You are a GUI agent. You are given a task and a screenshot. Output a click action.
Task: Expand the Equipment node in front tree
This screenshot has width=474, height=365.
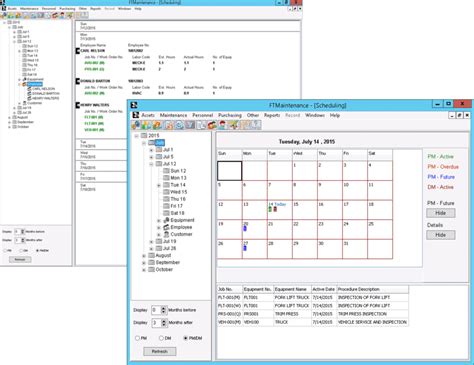click(159, 220)
